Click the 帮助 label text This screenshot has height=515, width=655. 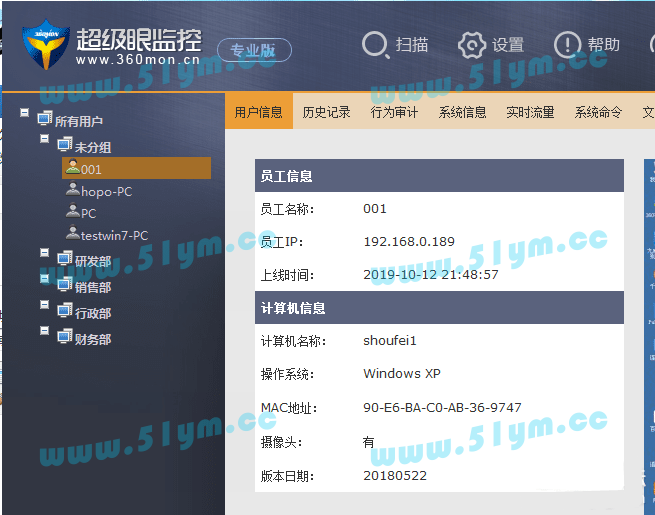pyautogui.click(x=604, y=45)
